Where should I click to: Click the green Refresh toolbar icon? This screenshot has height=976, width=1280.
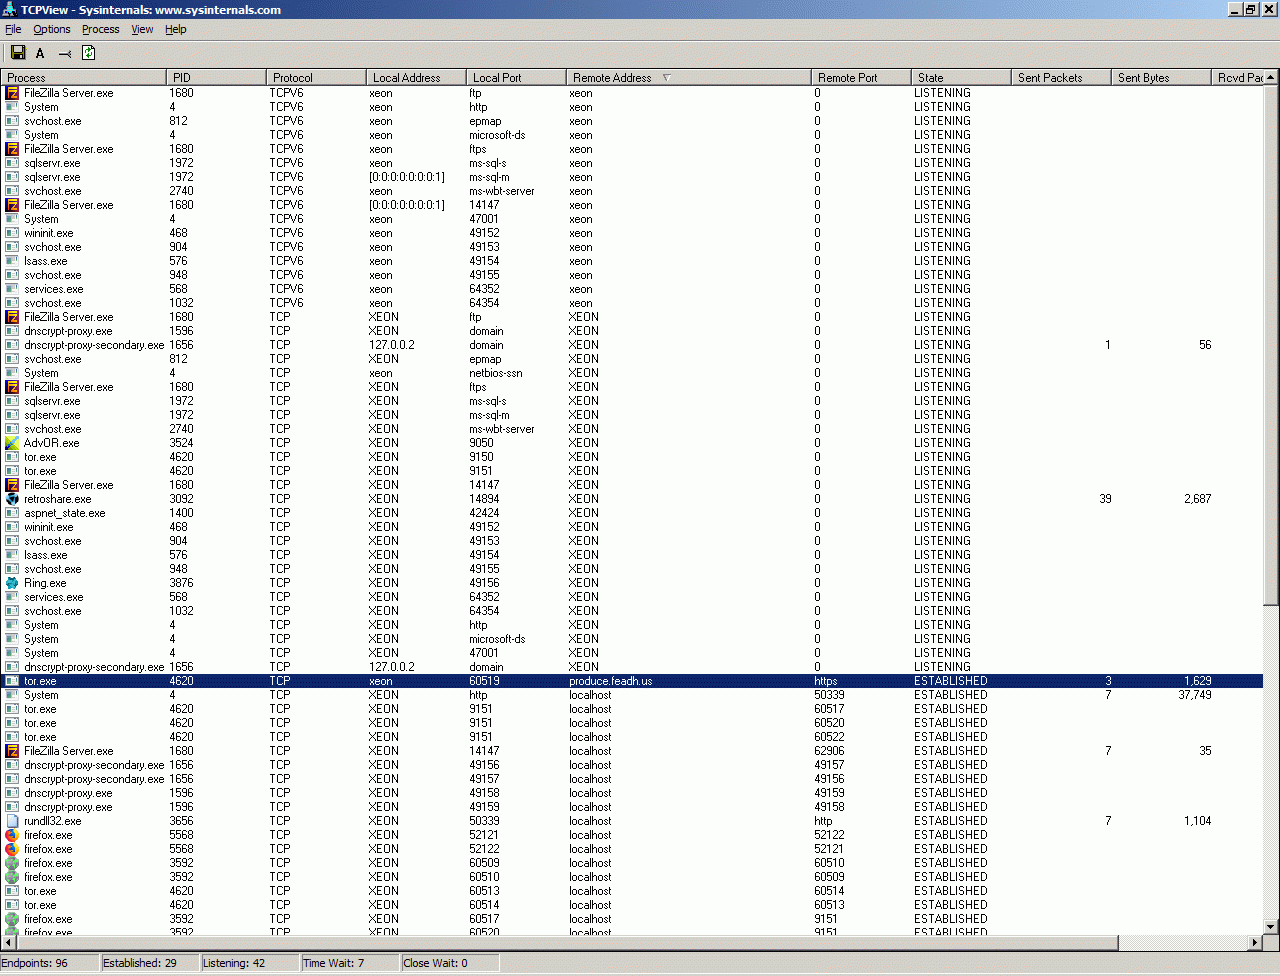(89, 53)
